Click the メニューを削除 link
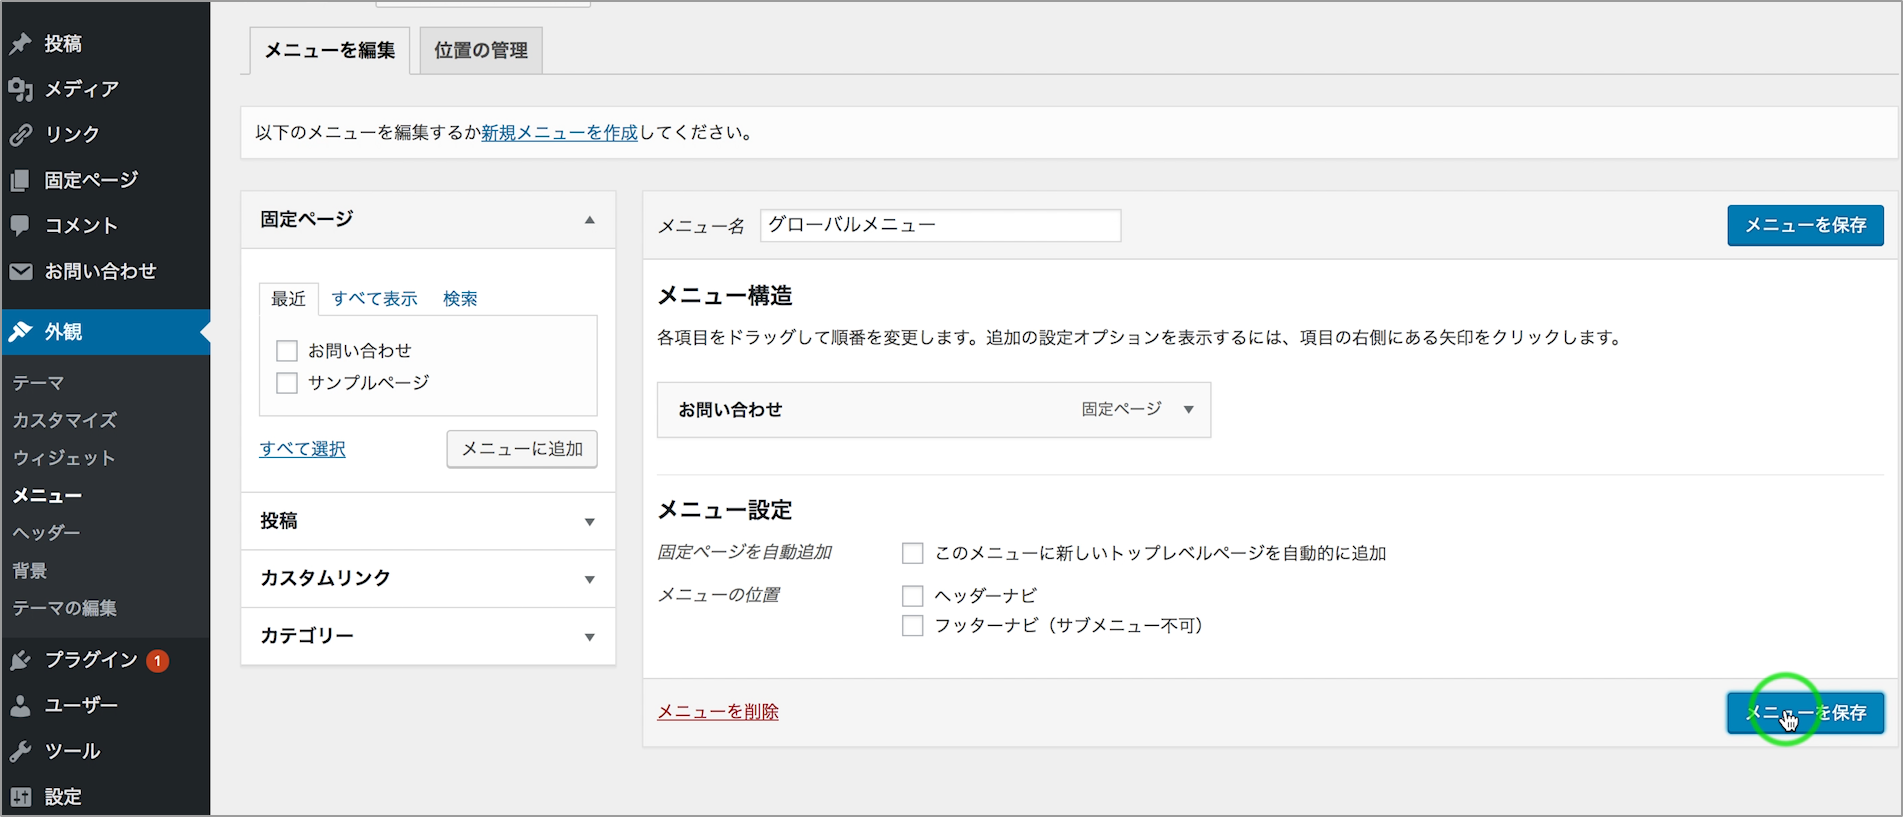The image size is (1903, 817). [718, 712]
